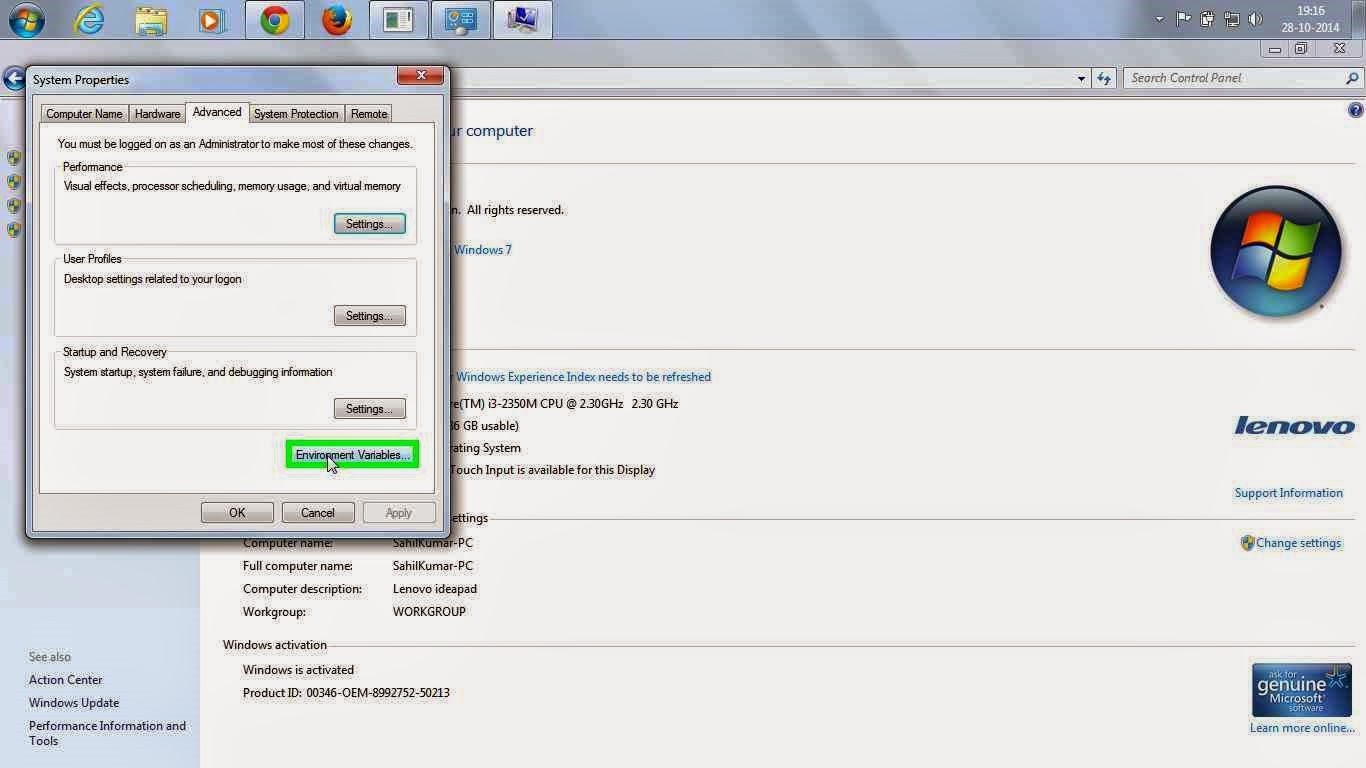Click inside the Search Control Panel box

coord(1230,77)
